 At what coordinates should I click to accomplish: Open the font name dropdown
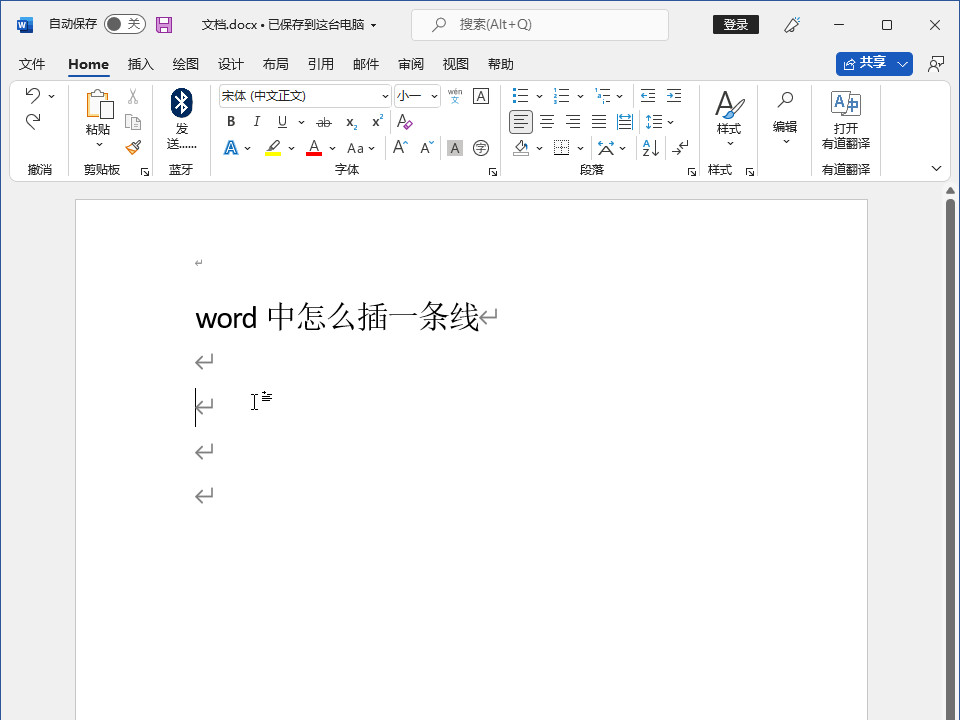coord(385,96)
